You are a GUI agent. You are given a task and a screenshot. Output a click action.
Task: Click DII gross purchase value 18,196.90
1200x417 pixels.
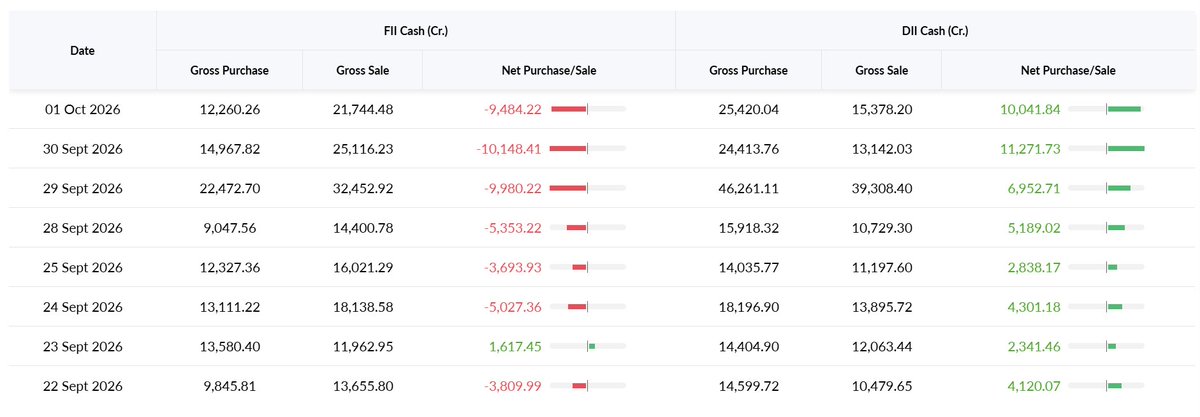[748, 307]
